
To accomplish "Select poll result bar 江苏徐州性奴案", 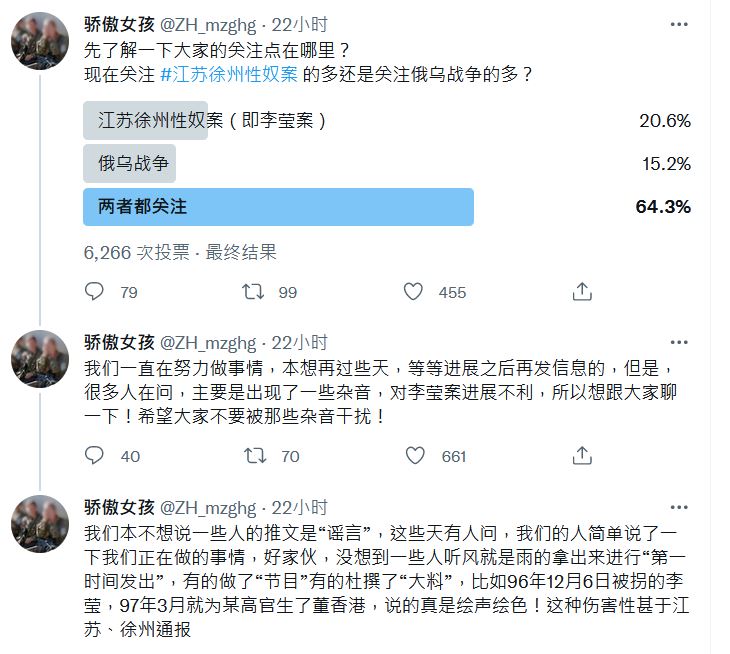I will click(147, 121).
